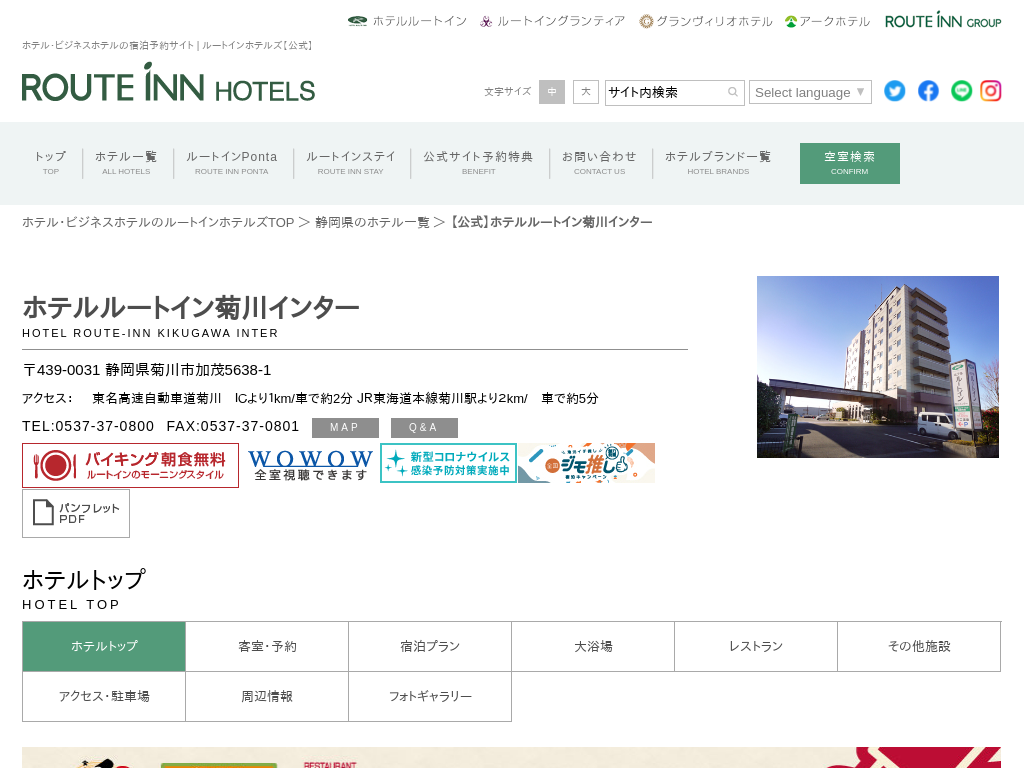Click the 空室検索 CONFIRM button

tap(850, 163)
